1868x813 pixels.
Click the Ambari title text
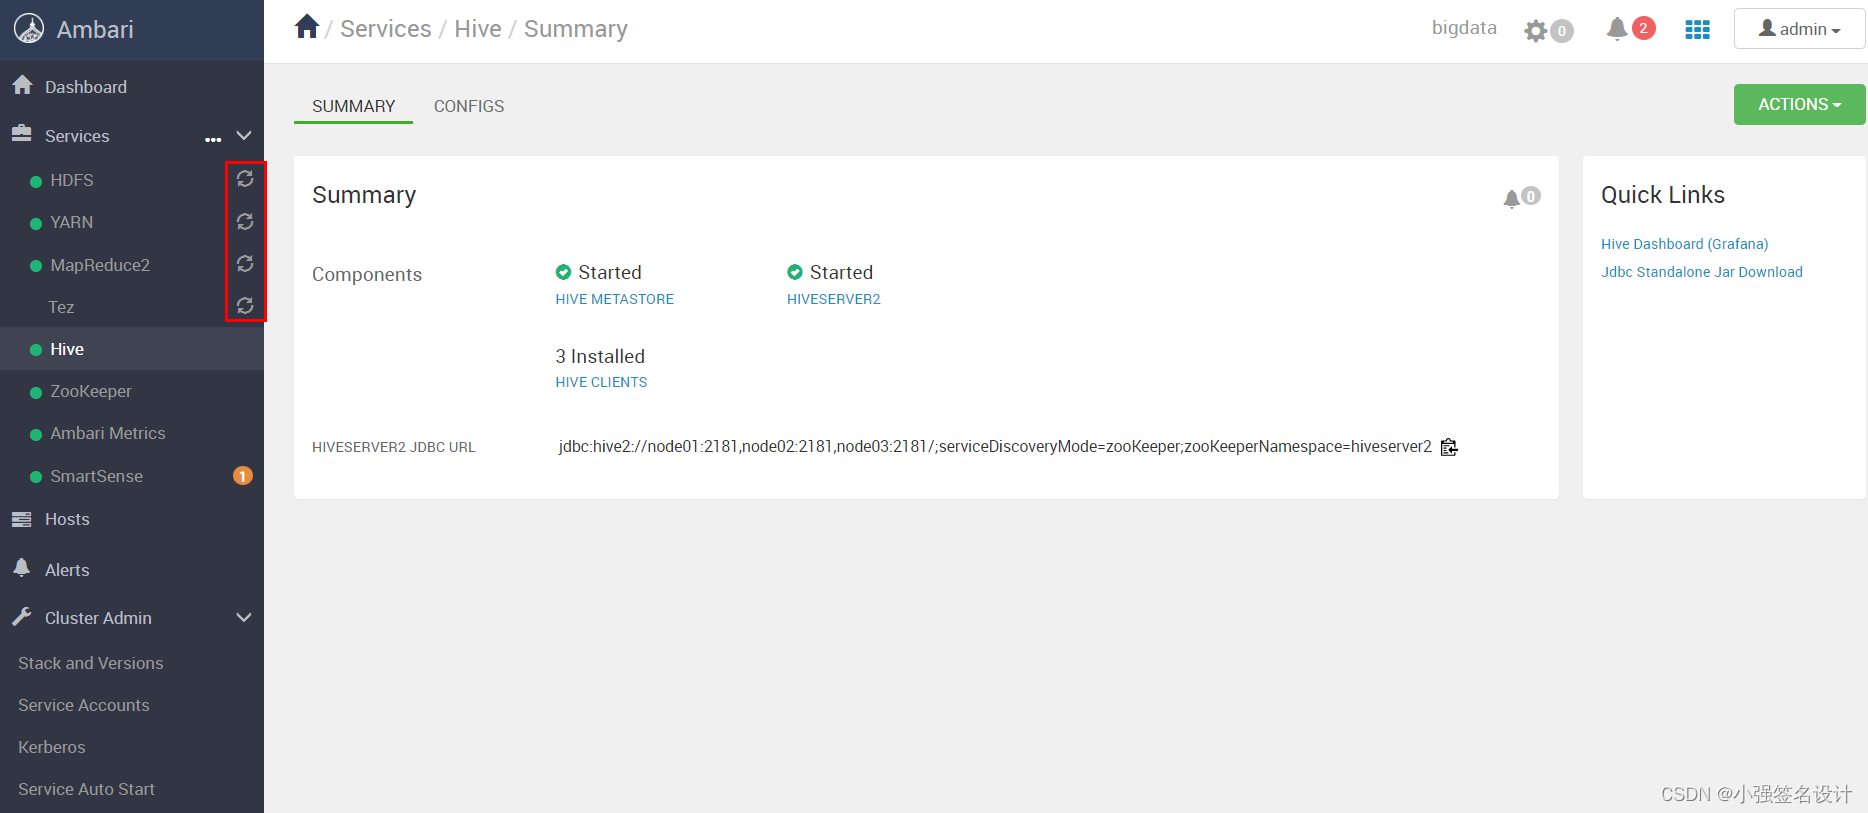point(95,30)
